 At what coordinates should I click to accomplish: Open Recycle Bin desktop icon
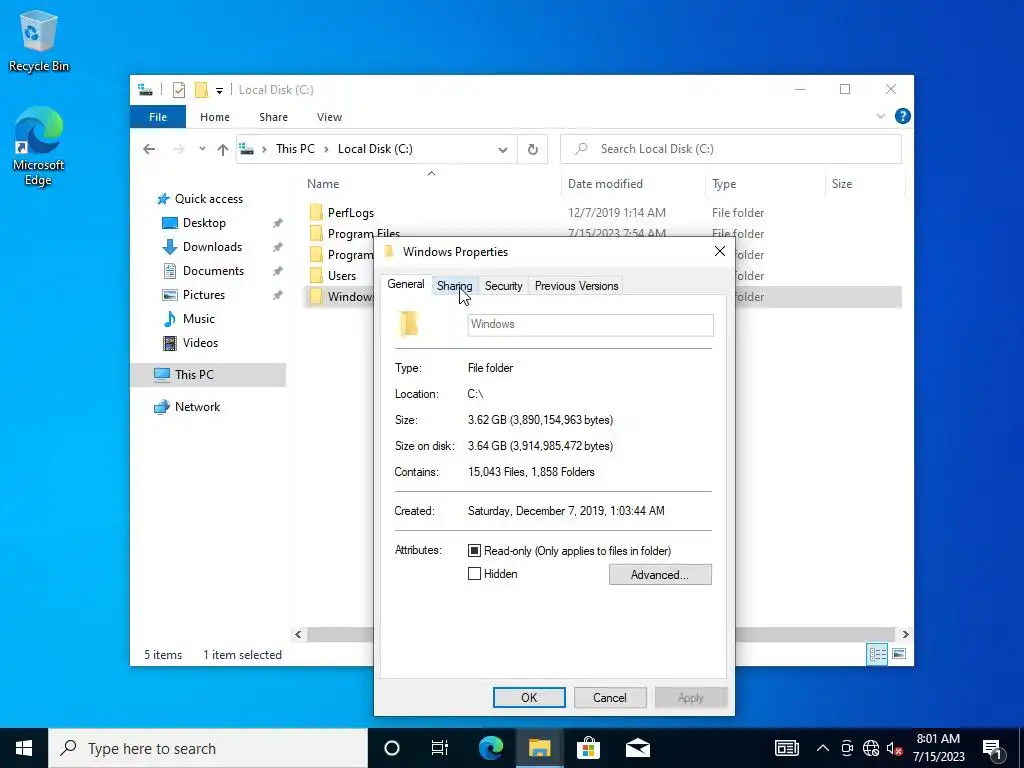tap(39, 40)
